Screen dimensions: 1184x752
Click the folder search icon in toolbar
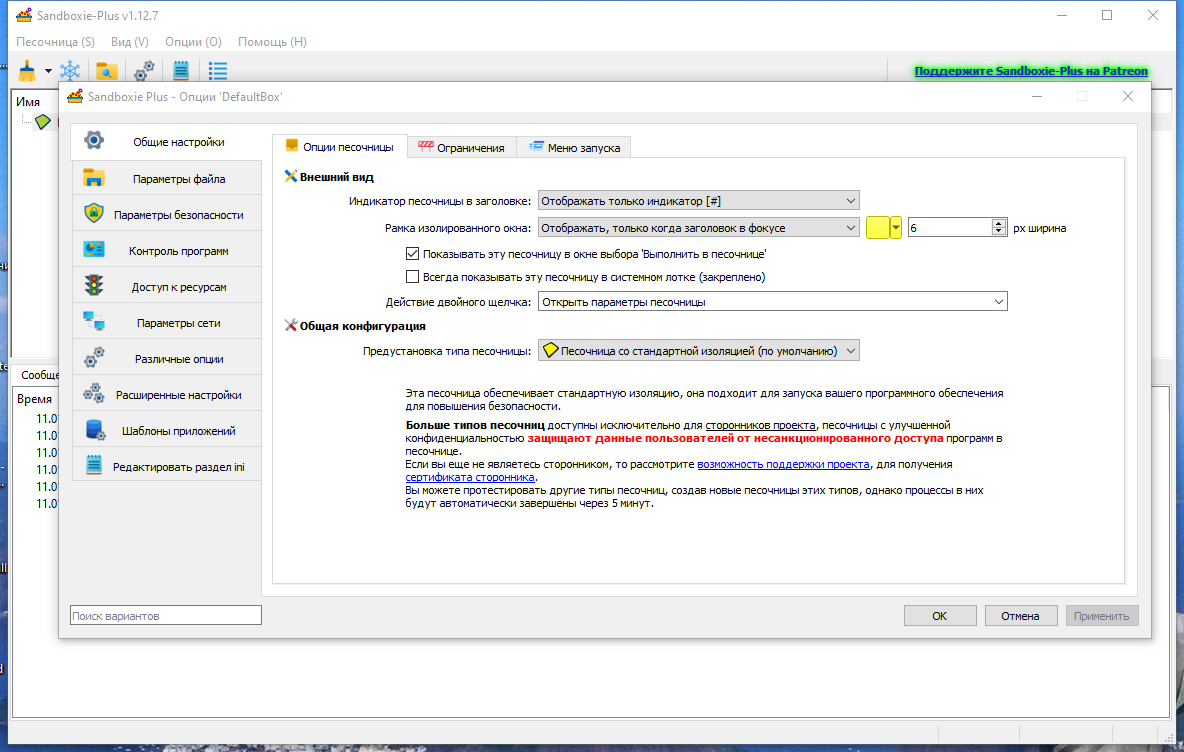106,71
